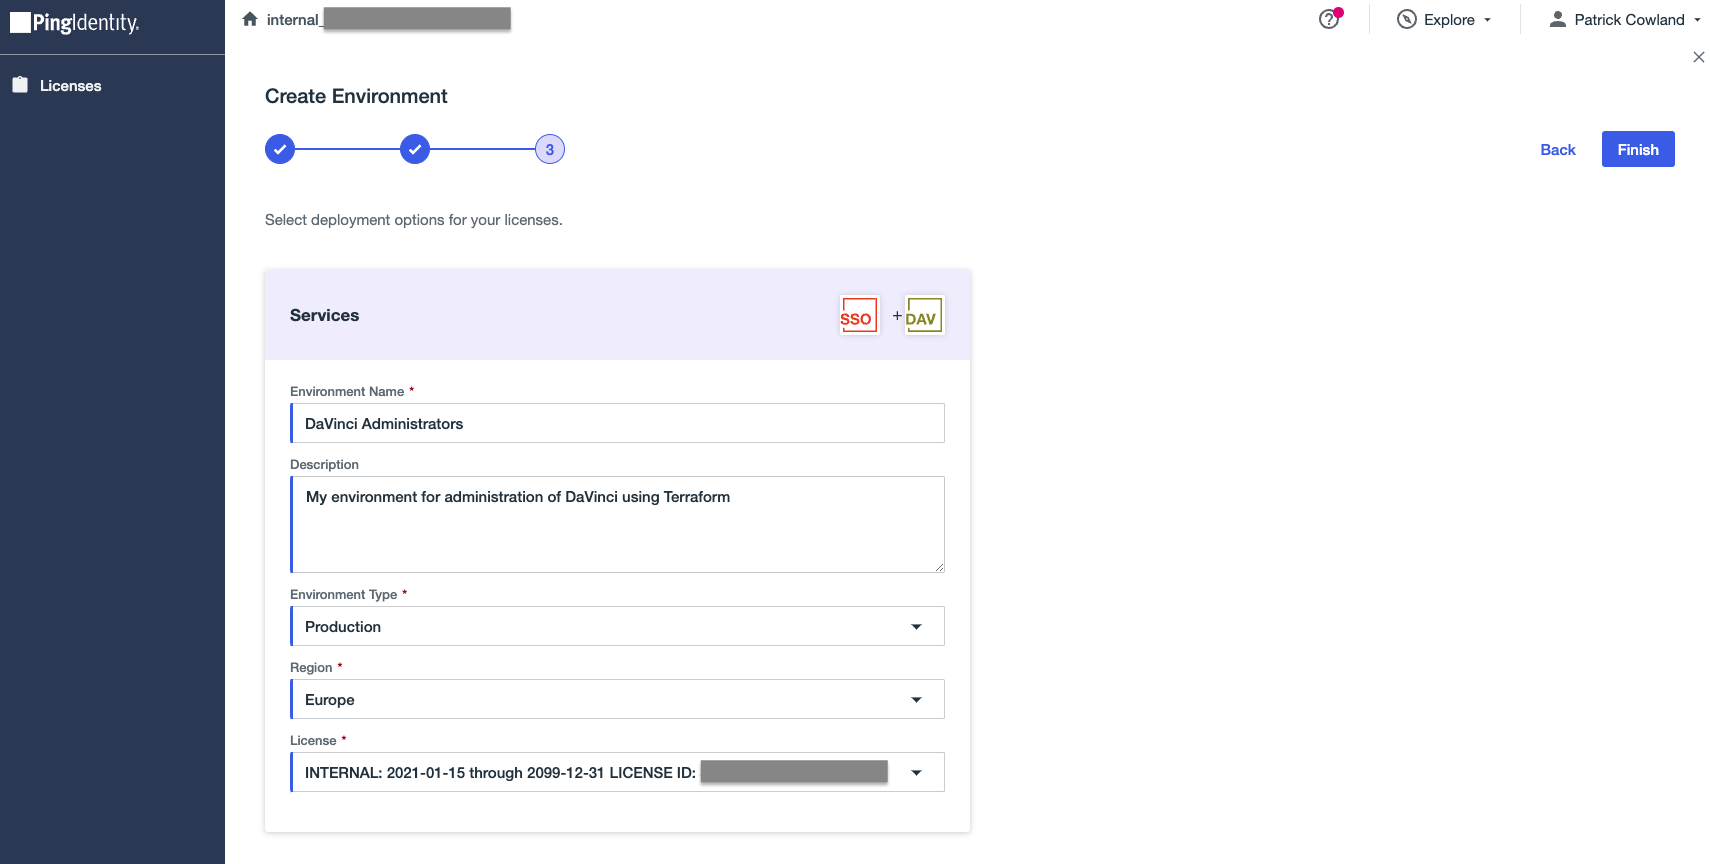Click the user profile icon
1710x864 pixels.
coord(1557,19)
